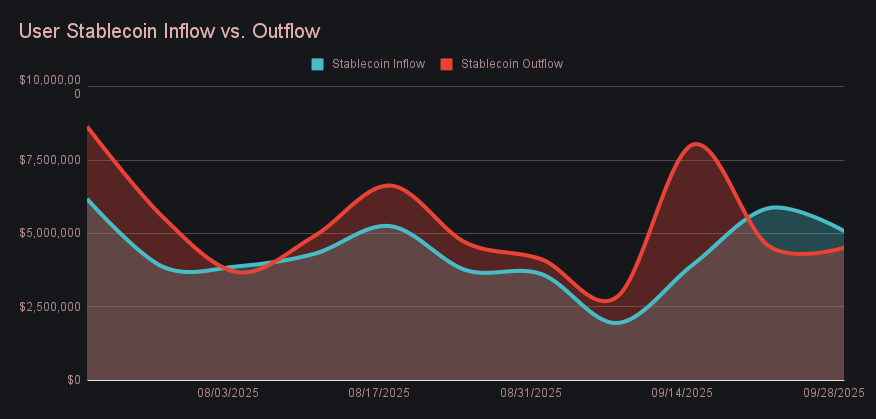Select the User Stablecoin Inflow vs. Outflow title
The image size is (876, 419).
click(x=169, y=31)
